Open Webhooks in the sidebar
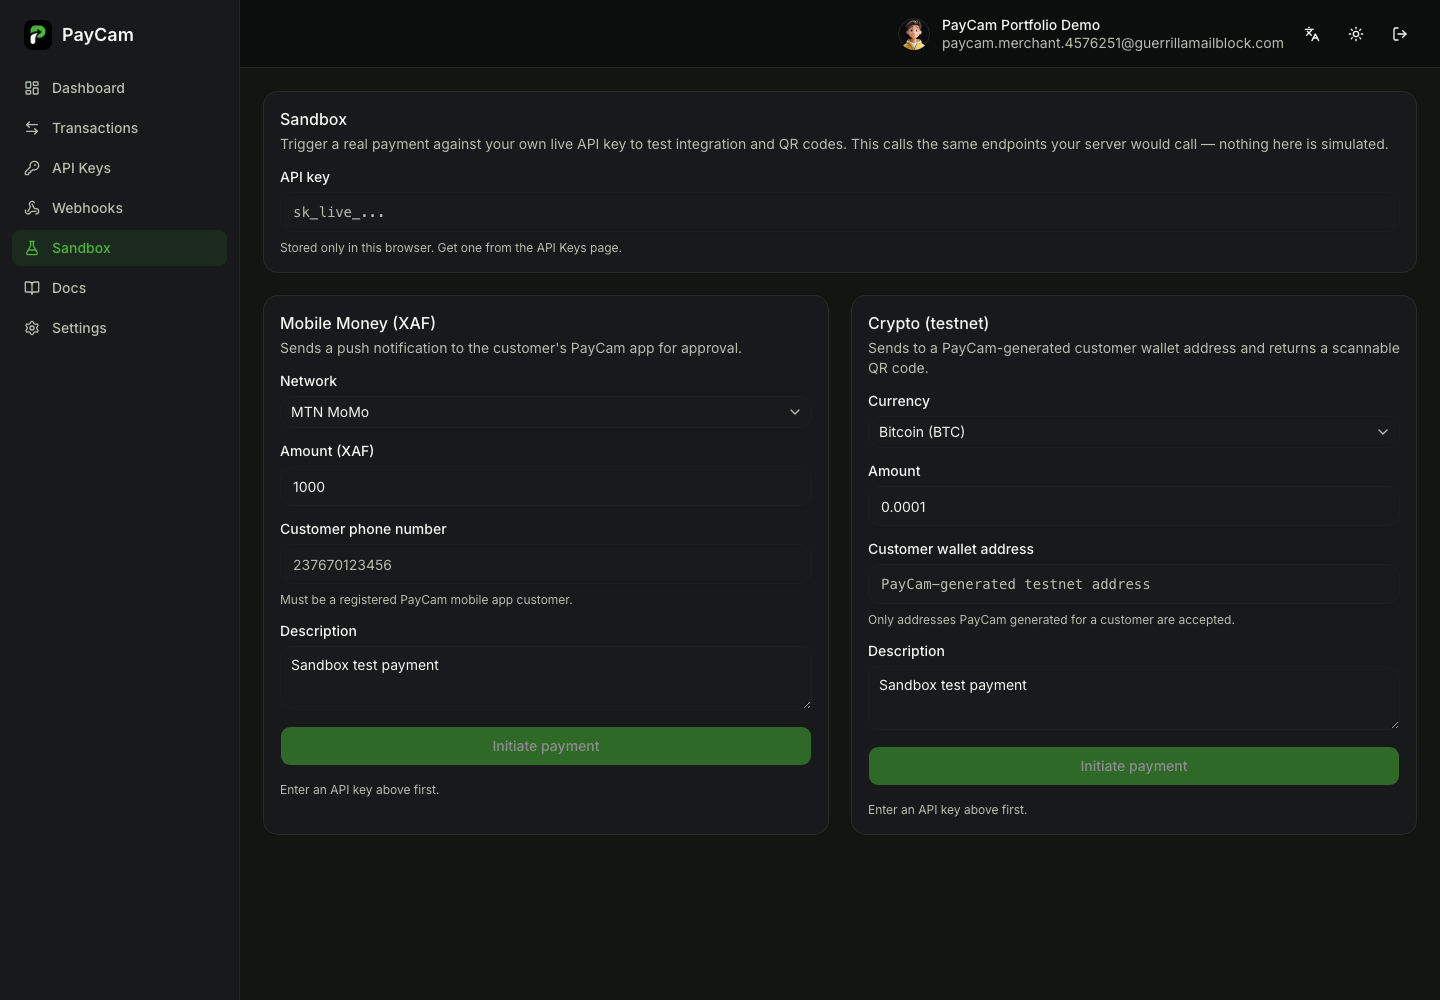 (x=120, y=208)
